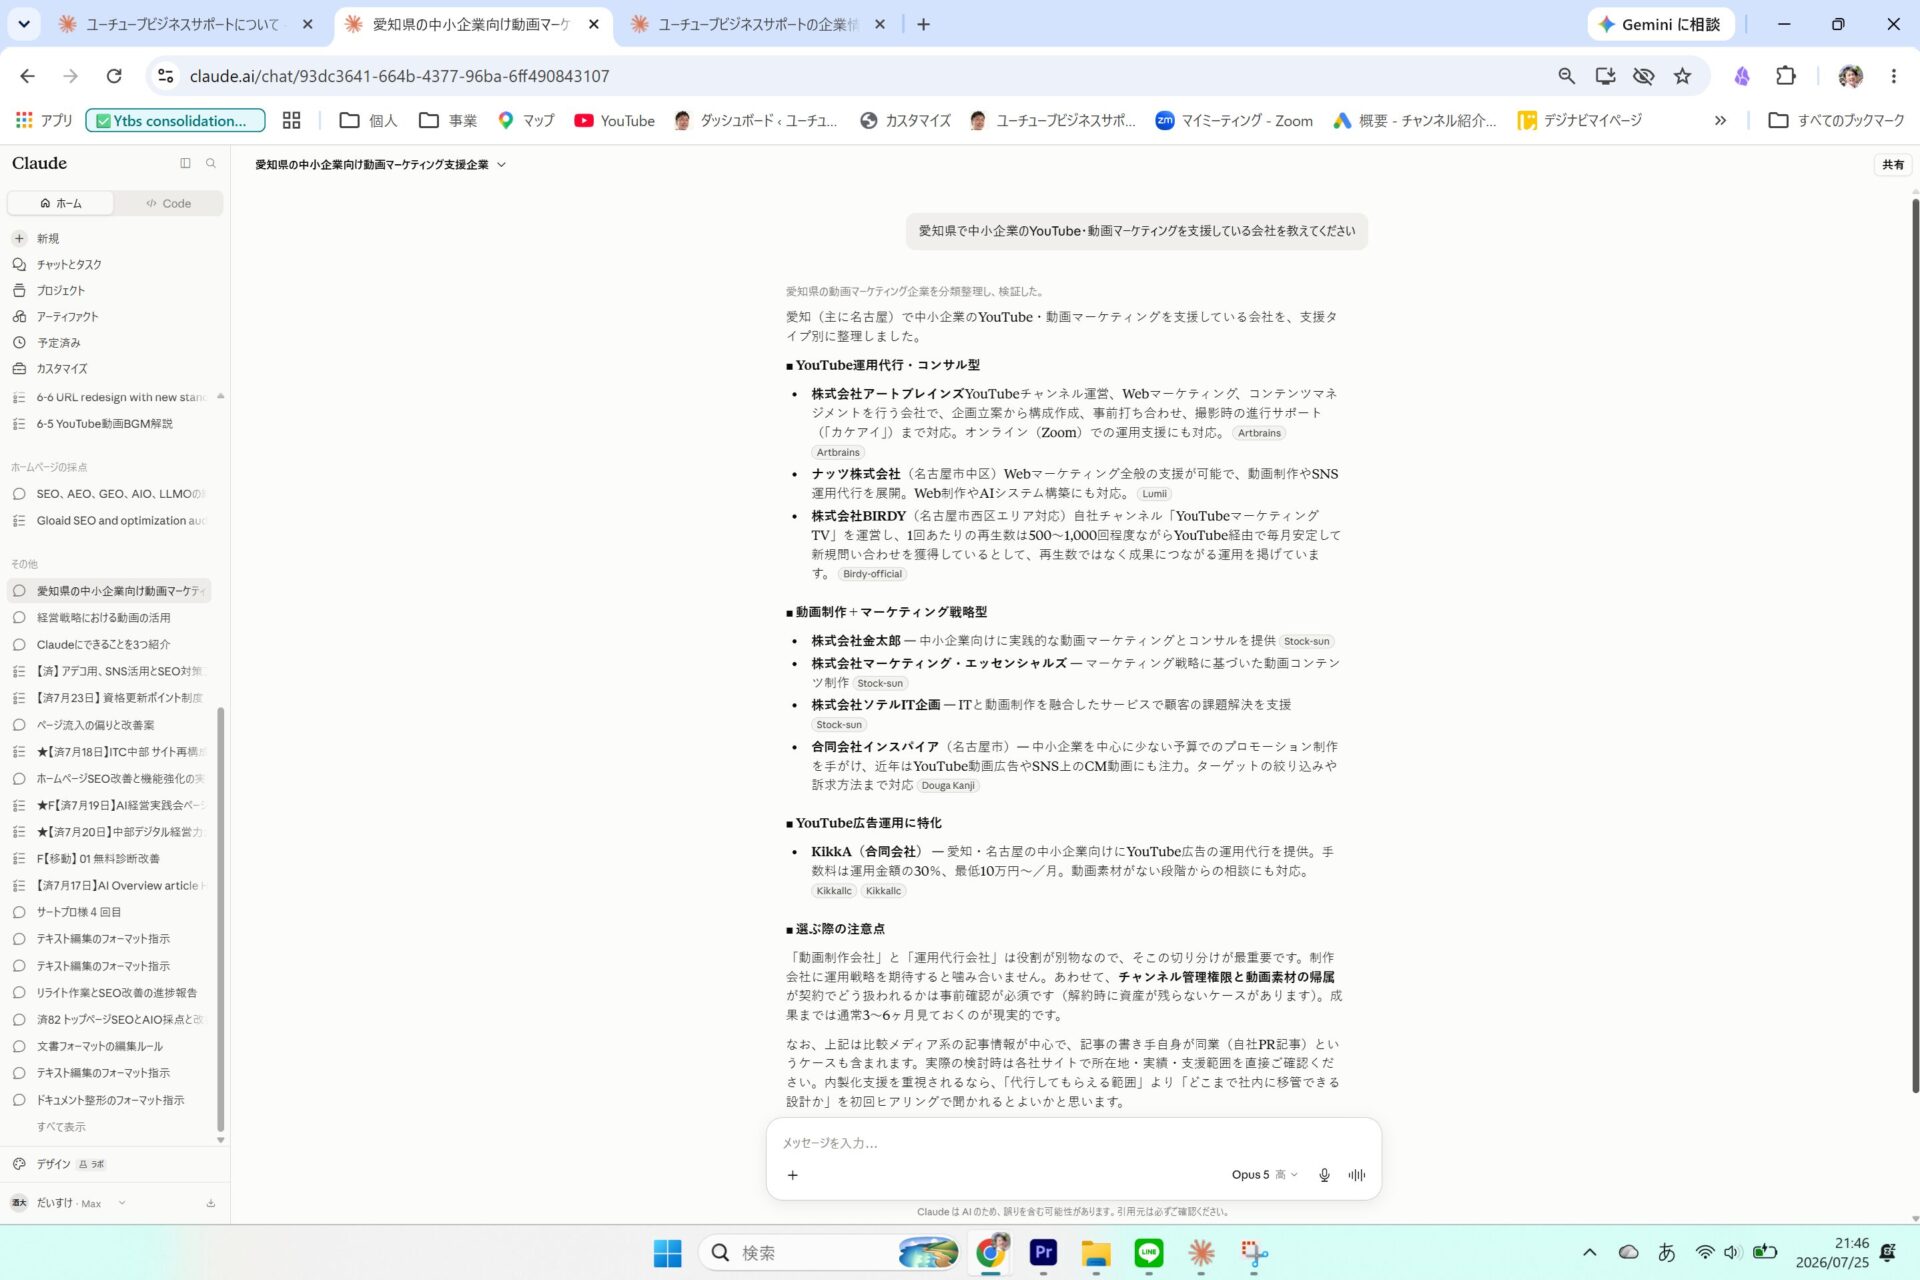Open chat ページ流入の偏りと改善案
Image resolution: width=1920 pixels, height=1280 pixels.
[109, 725]
